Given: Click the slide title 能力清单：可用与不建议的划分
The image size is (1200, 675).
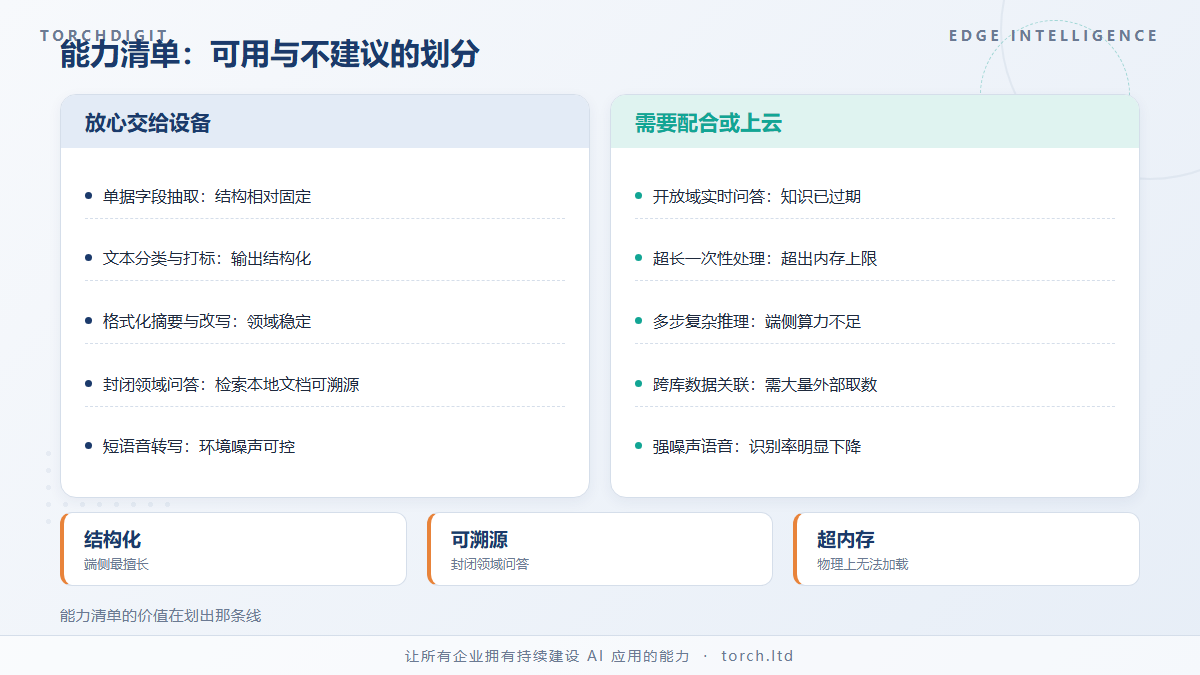Looking at the screenshot, I should pos(270,54).
